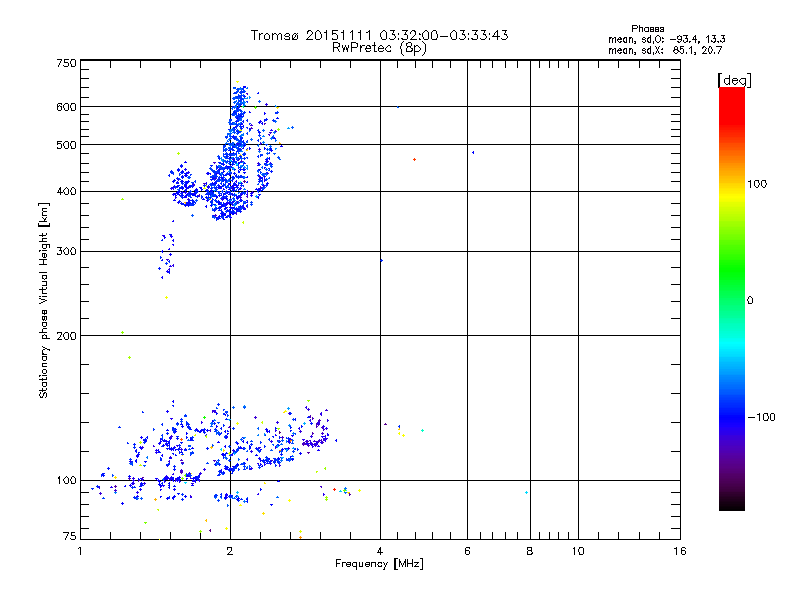This screenshot has width=800, height=600.
Task: Click the 200 tick label on height axis
Action: pyautogui.click(x=66, y=336)
